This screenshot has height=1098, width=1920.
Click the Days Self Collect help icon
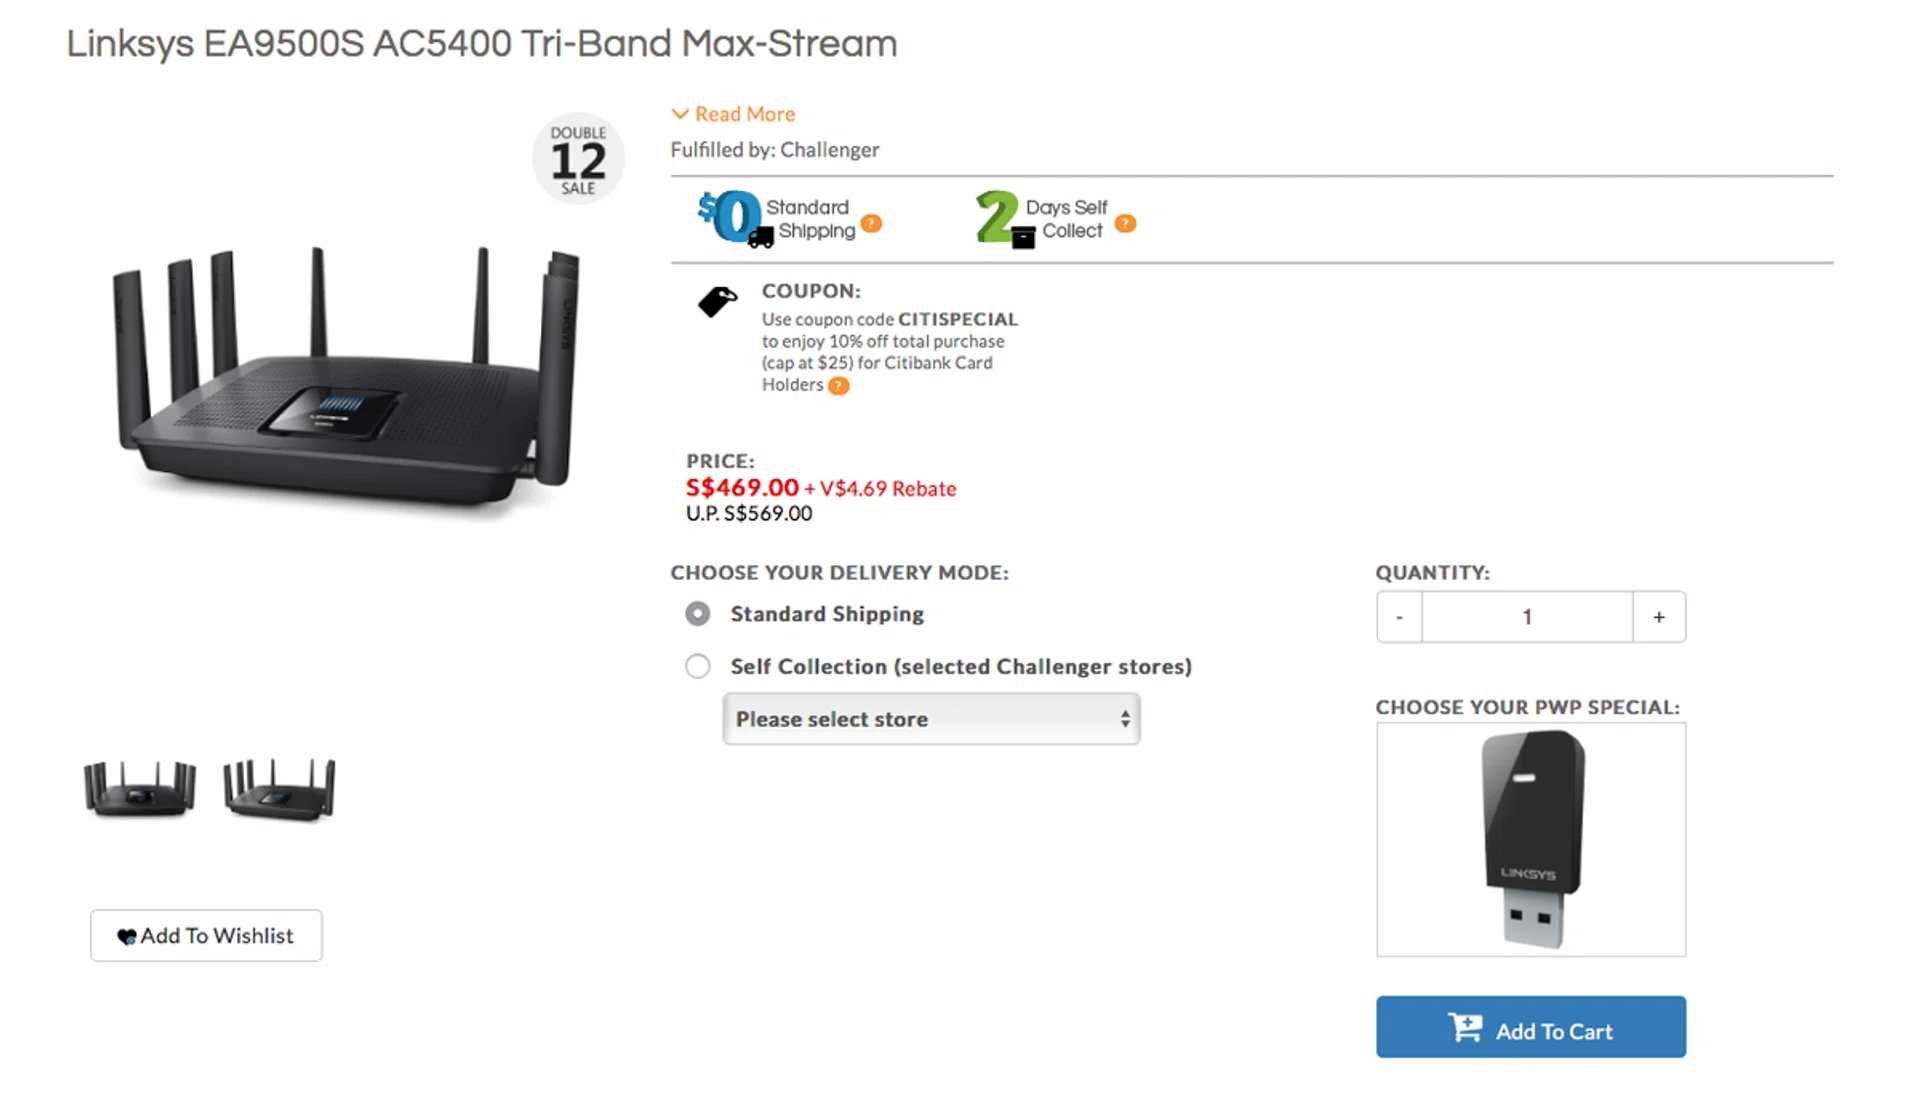pos(1125,223)
